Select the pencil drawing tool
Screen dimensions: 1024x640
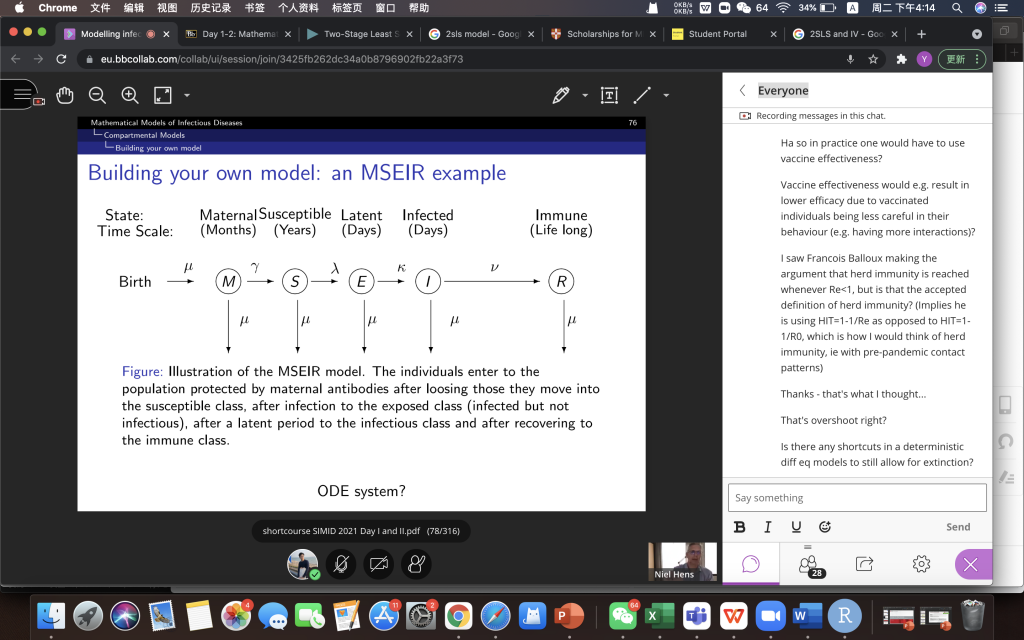(x=560, y=95)
